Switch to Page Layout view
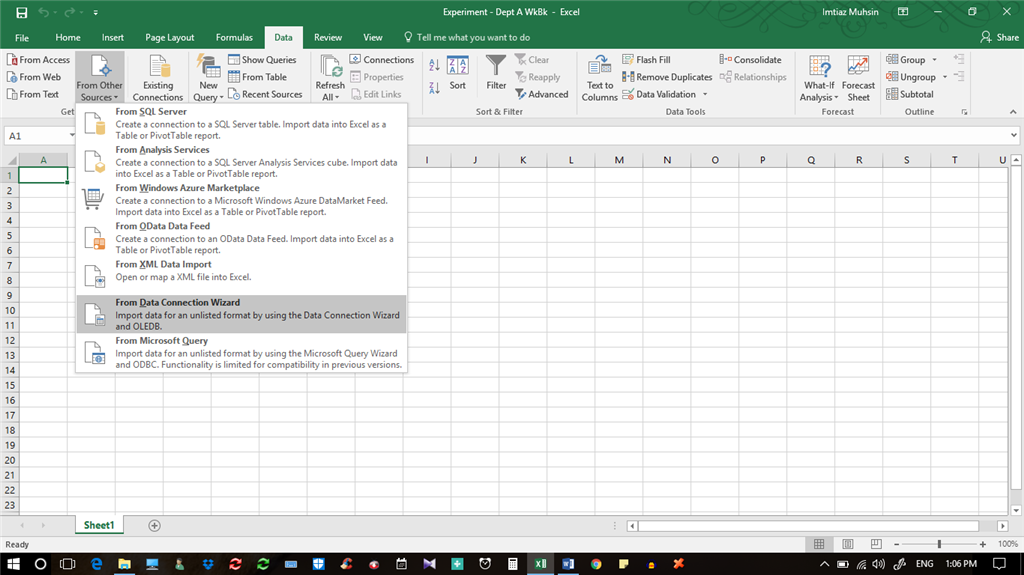The height and width of the screenshot is (575, 1024). 848,544
